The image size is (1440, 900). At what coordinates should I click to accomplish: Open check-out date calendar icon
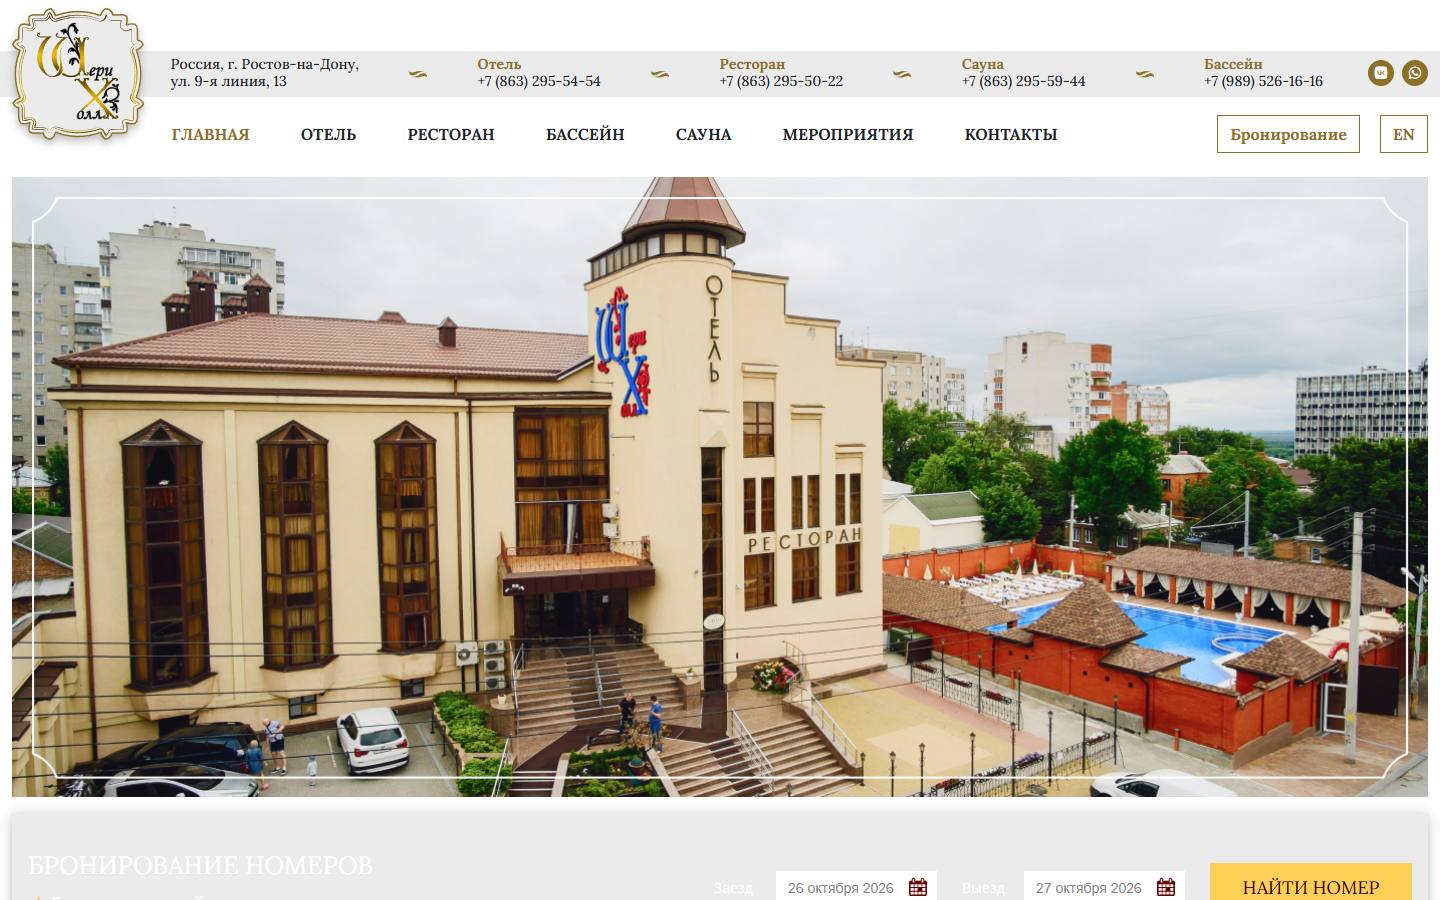[x=1166, y=887]
